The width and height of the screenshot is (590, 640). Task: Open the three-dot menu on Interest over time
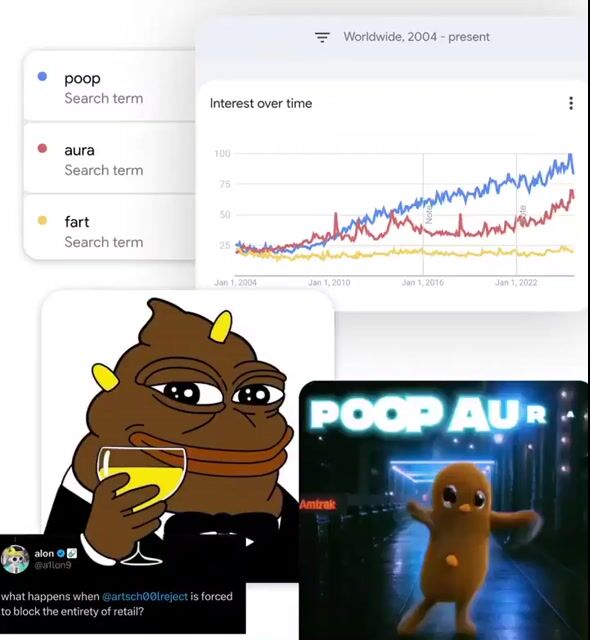coord(571,103)
